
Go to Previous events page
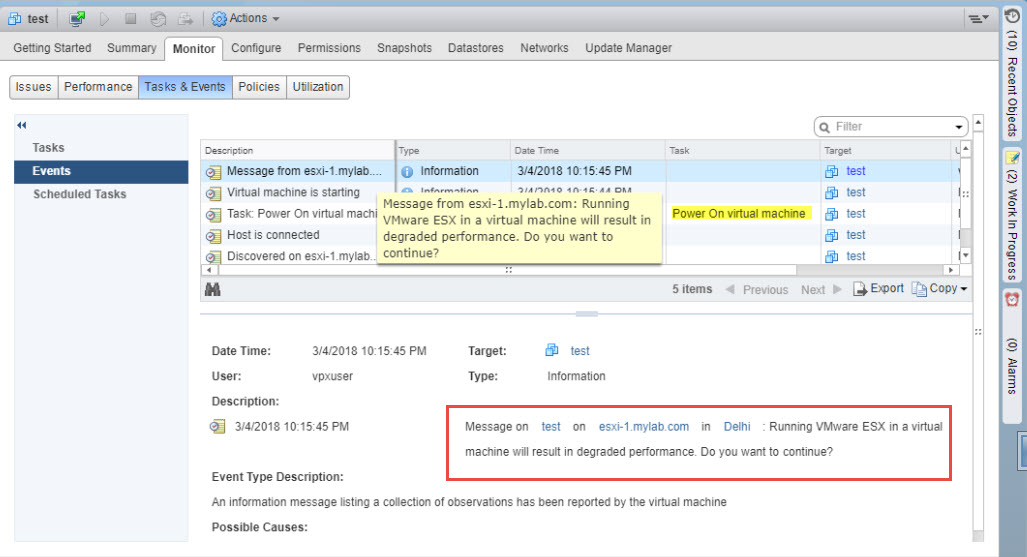(x=756, y=290)
